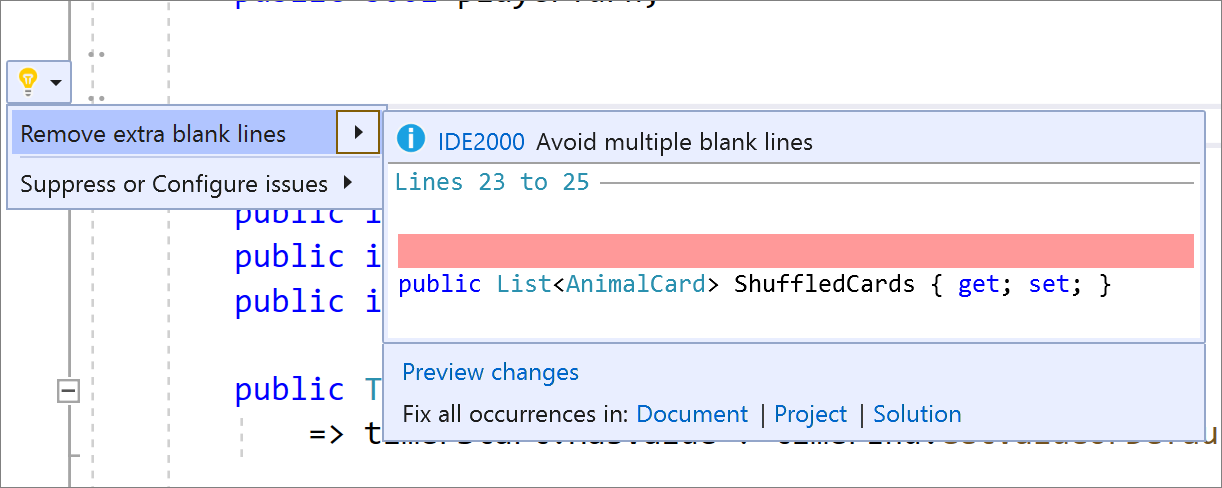Expand the Remove extra blank lines submenu arrow

tap(358, 133)
